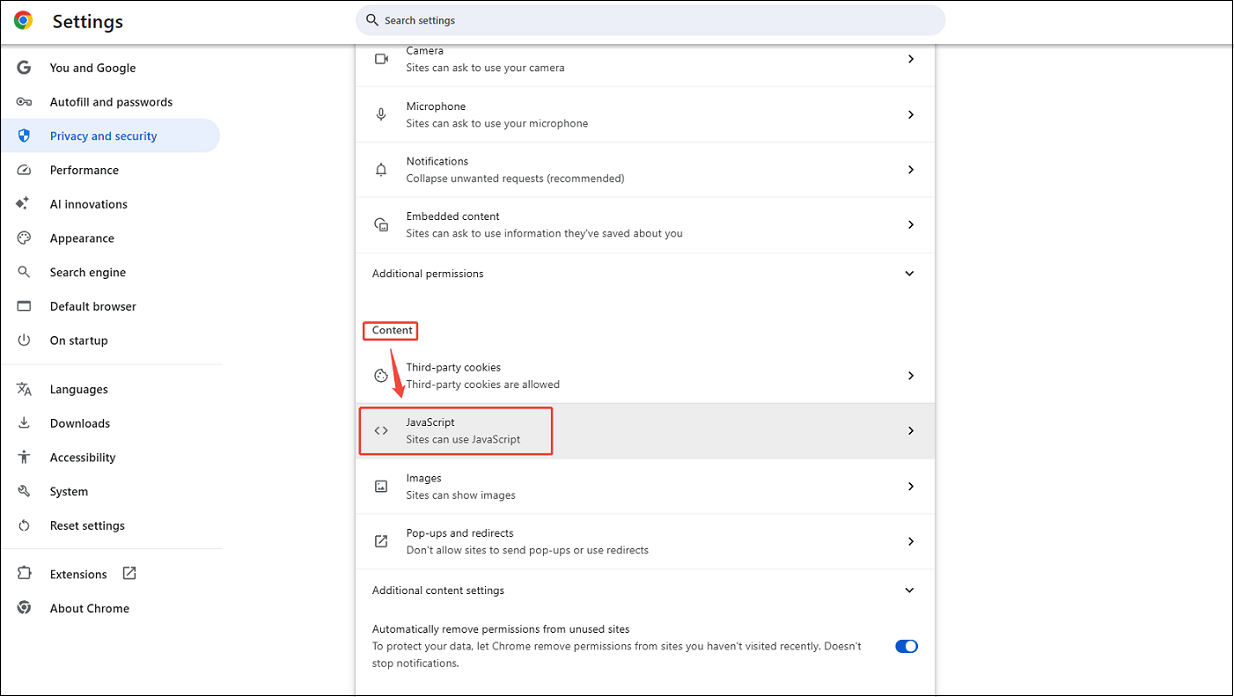Select the Microphone icon
The height and width of the screenshot is (697, 1234).
click(x=381, y=113)
